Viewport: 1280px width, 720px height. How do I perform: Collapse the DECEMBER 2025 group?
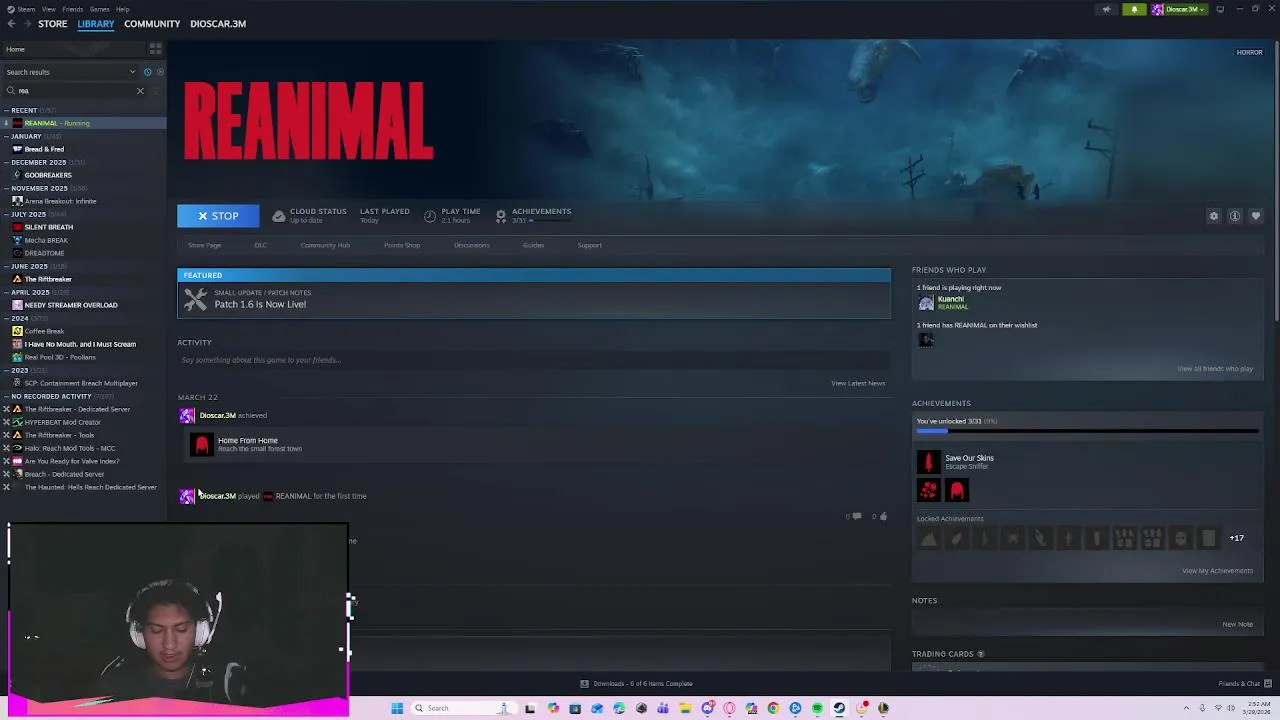coord(6,162)
